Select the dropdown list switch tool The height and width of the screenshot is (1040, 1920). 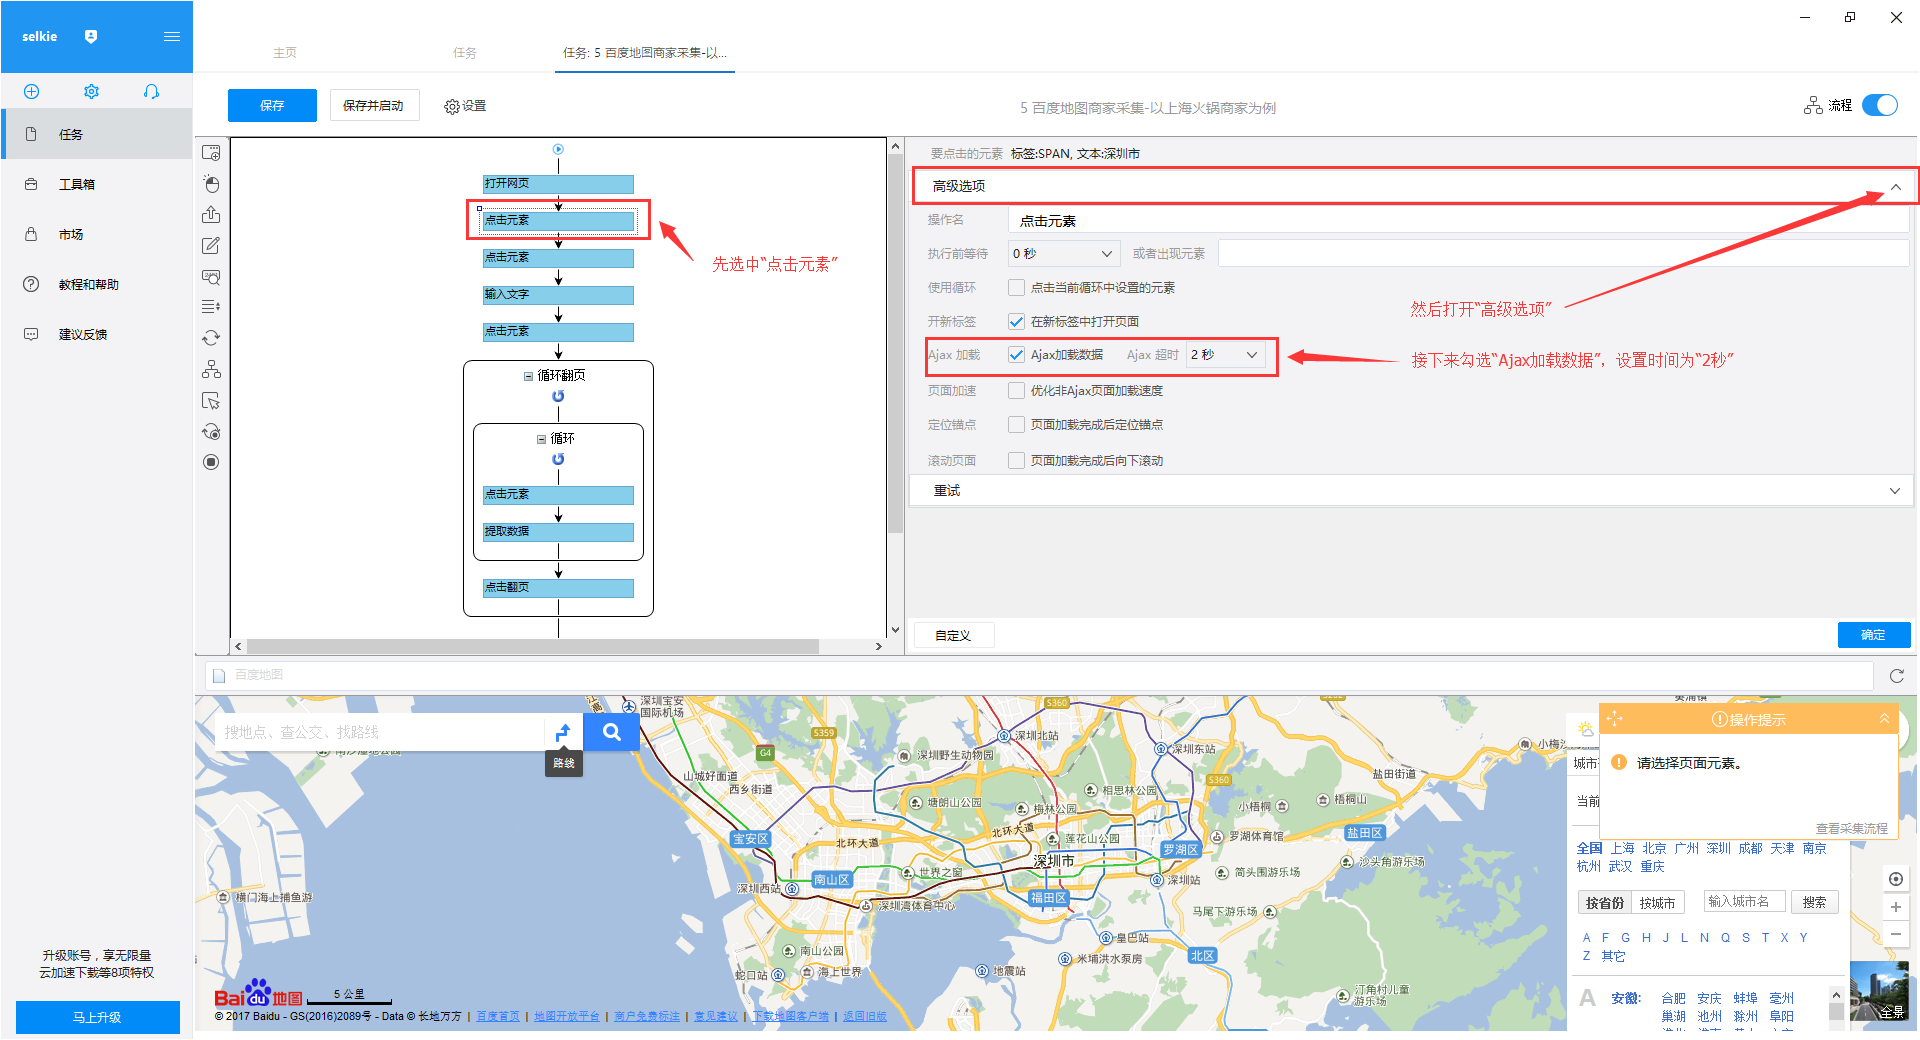(x=211, y=307)
